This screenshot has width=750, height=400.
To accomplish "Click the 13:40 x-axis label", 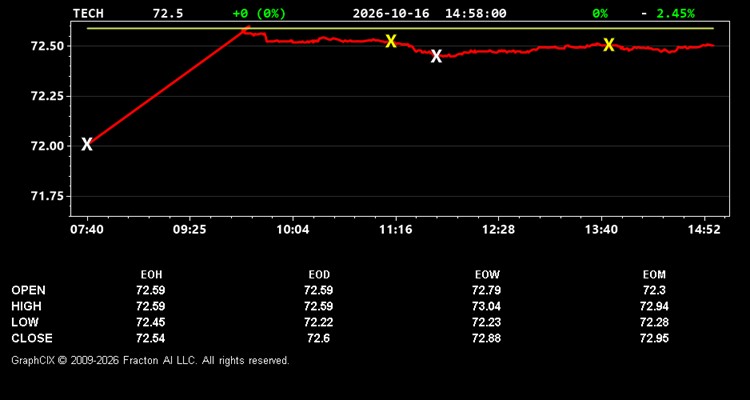I will 601,230.
